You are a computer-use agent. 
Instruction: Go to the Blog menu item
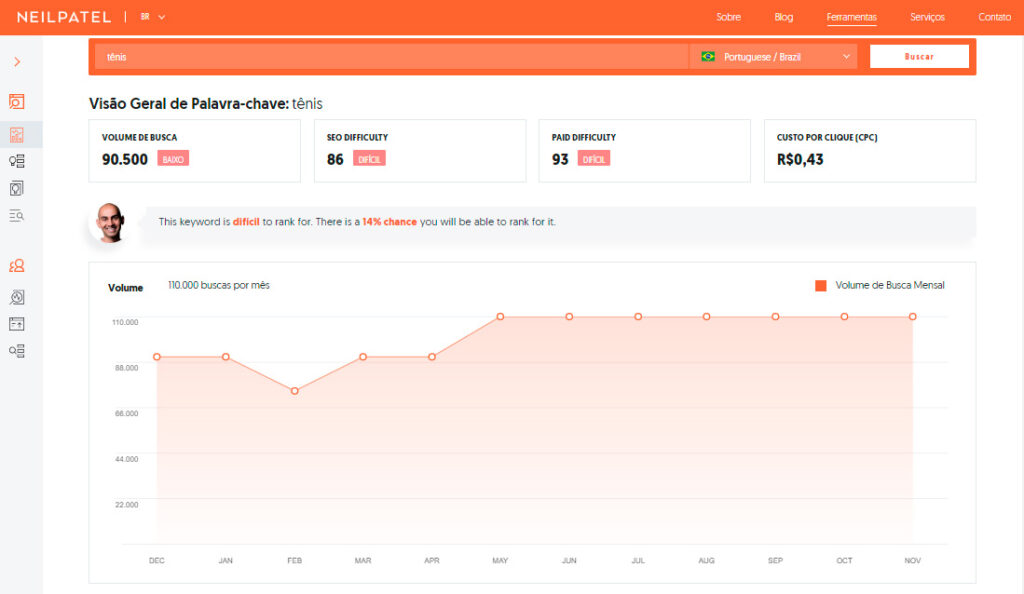784,17
